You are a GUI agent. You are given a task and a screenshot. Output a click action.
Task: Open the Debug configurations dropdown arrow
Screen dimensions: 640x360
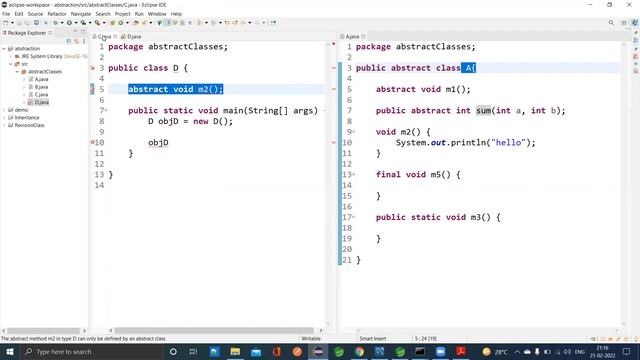[x=62, y=23]
